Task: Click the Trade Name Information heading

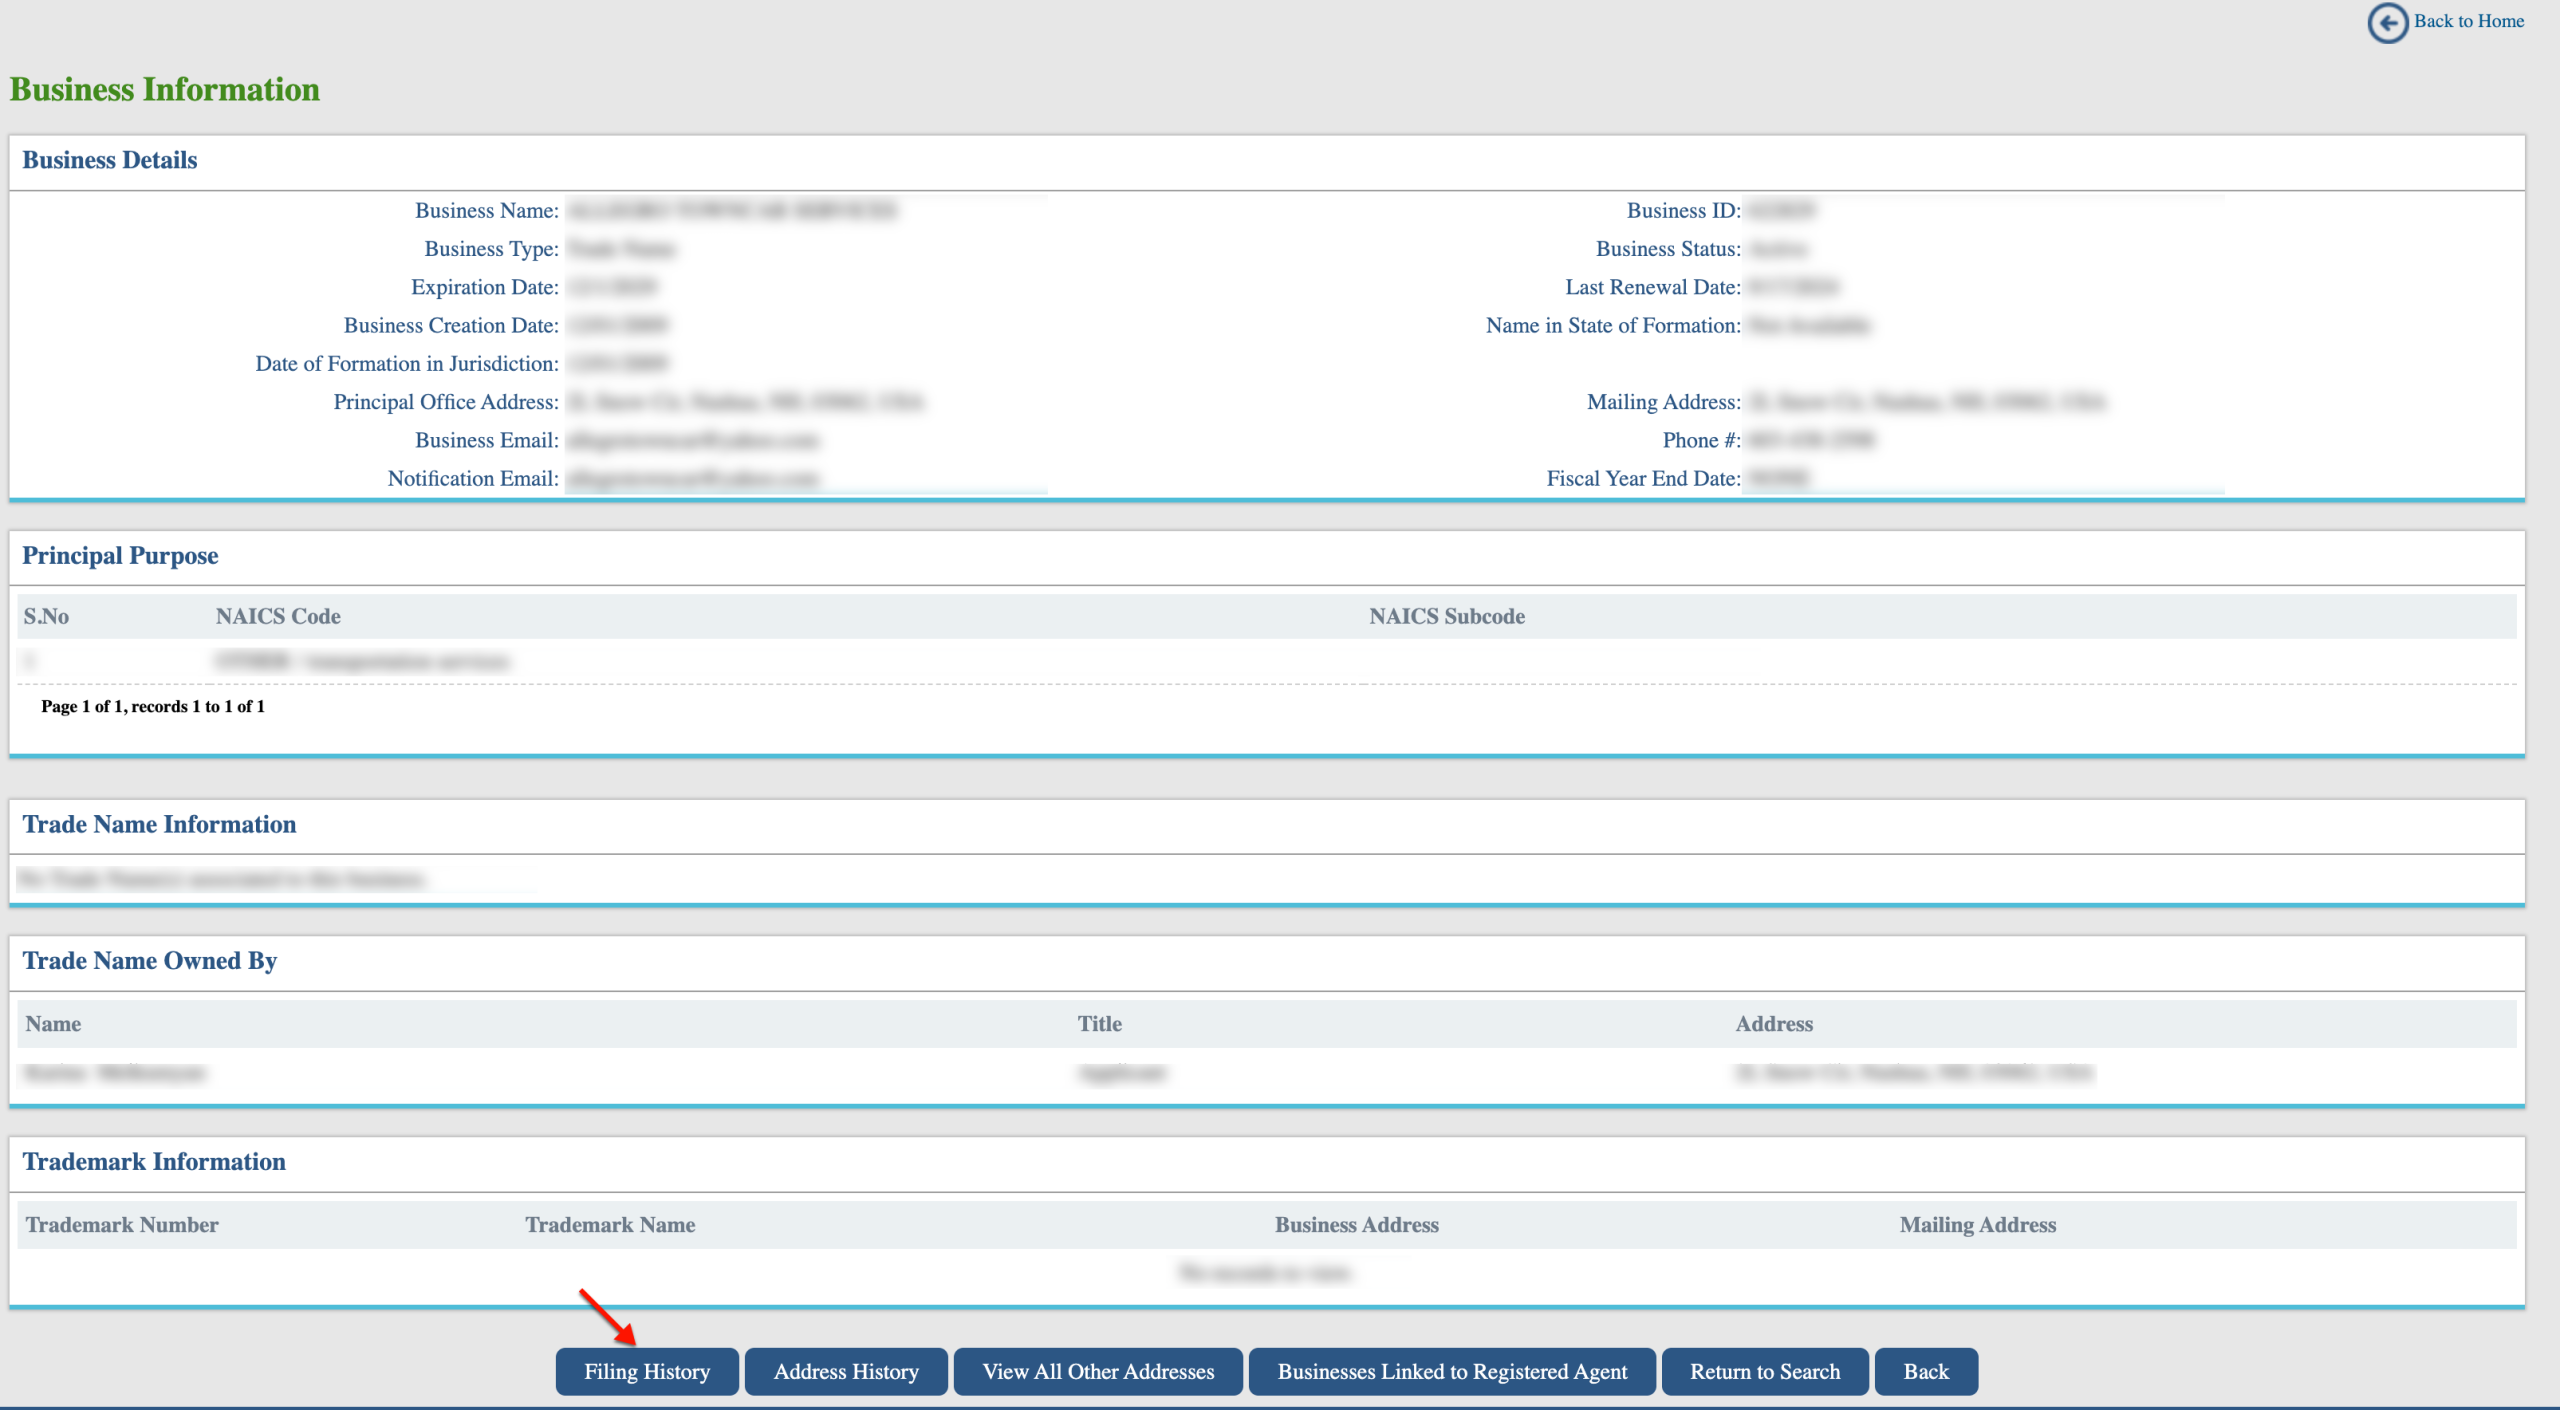Action: (x=160, y=824)
